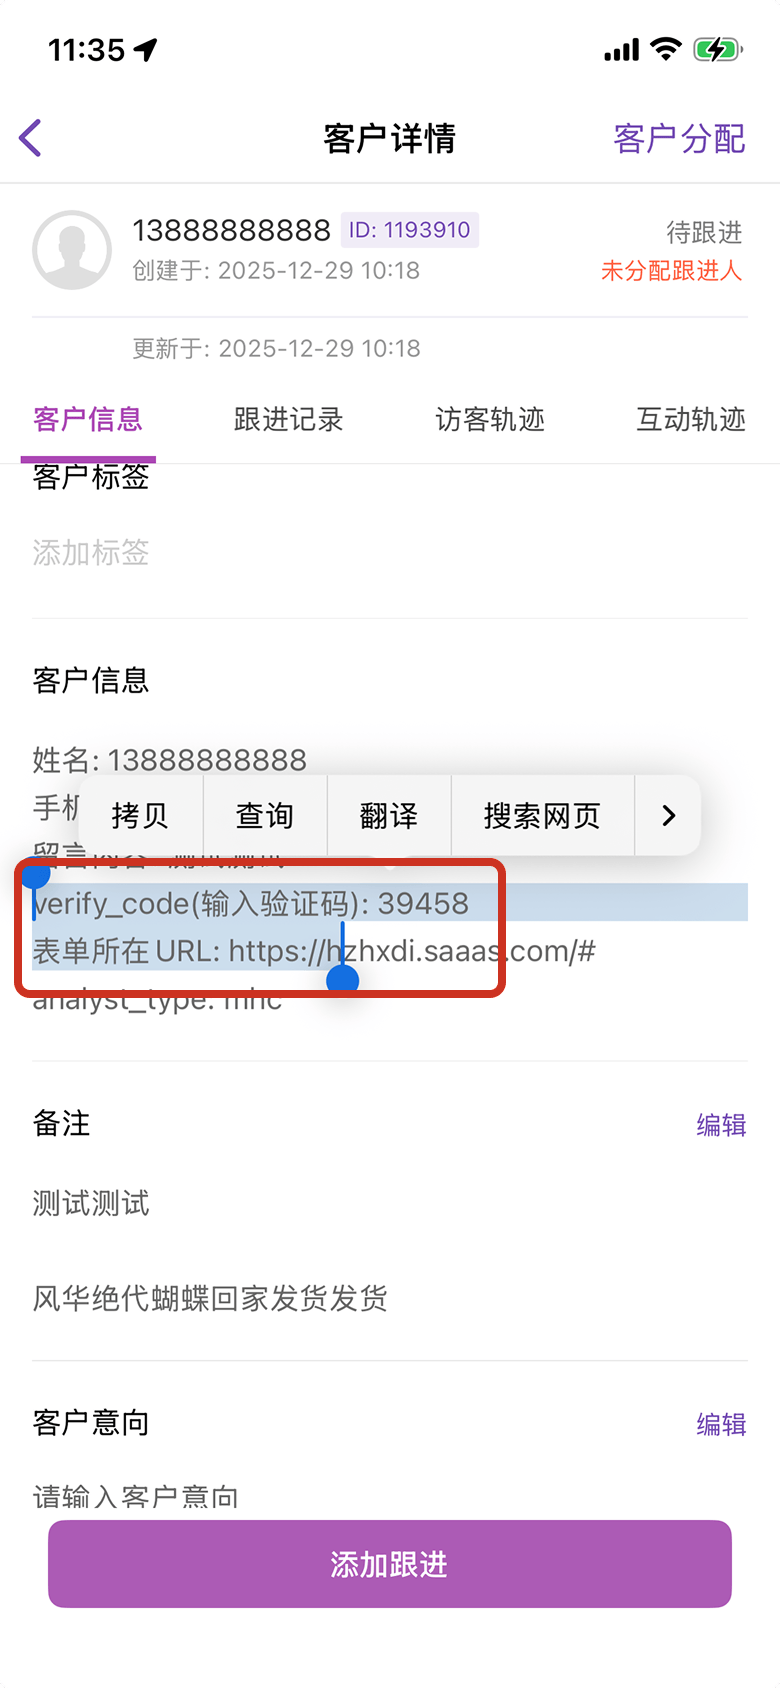The width and height of the screenshot is (780, 1688).
Task: Tap the ID: 1193910 badge
Action: [x=410, y=230]
